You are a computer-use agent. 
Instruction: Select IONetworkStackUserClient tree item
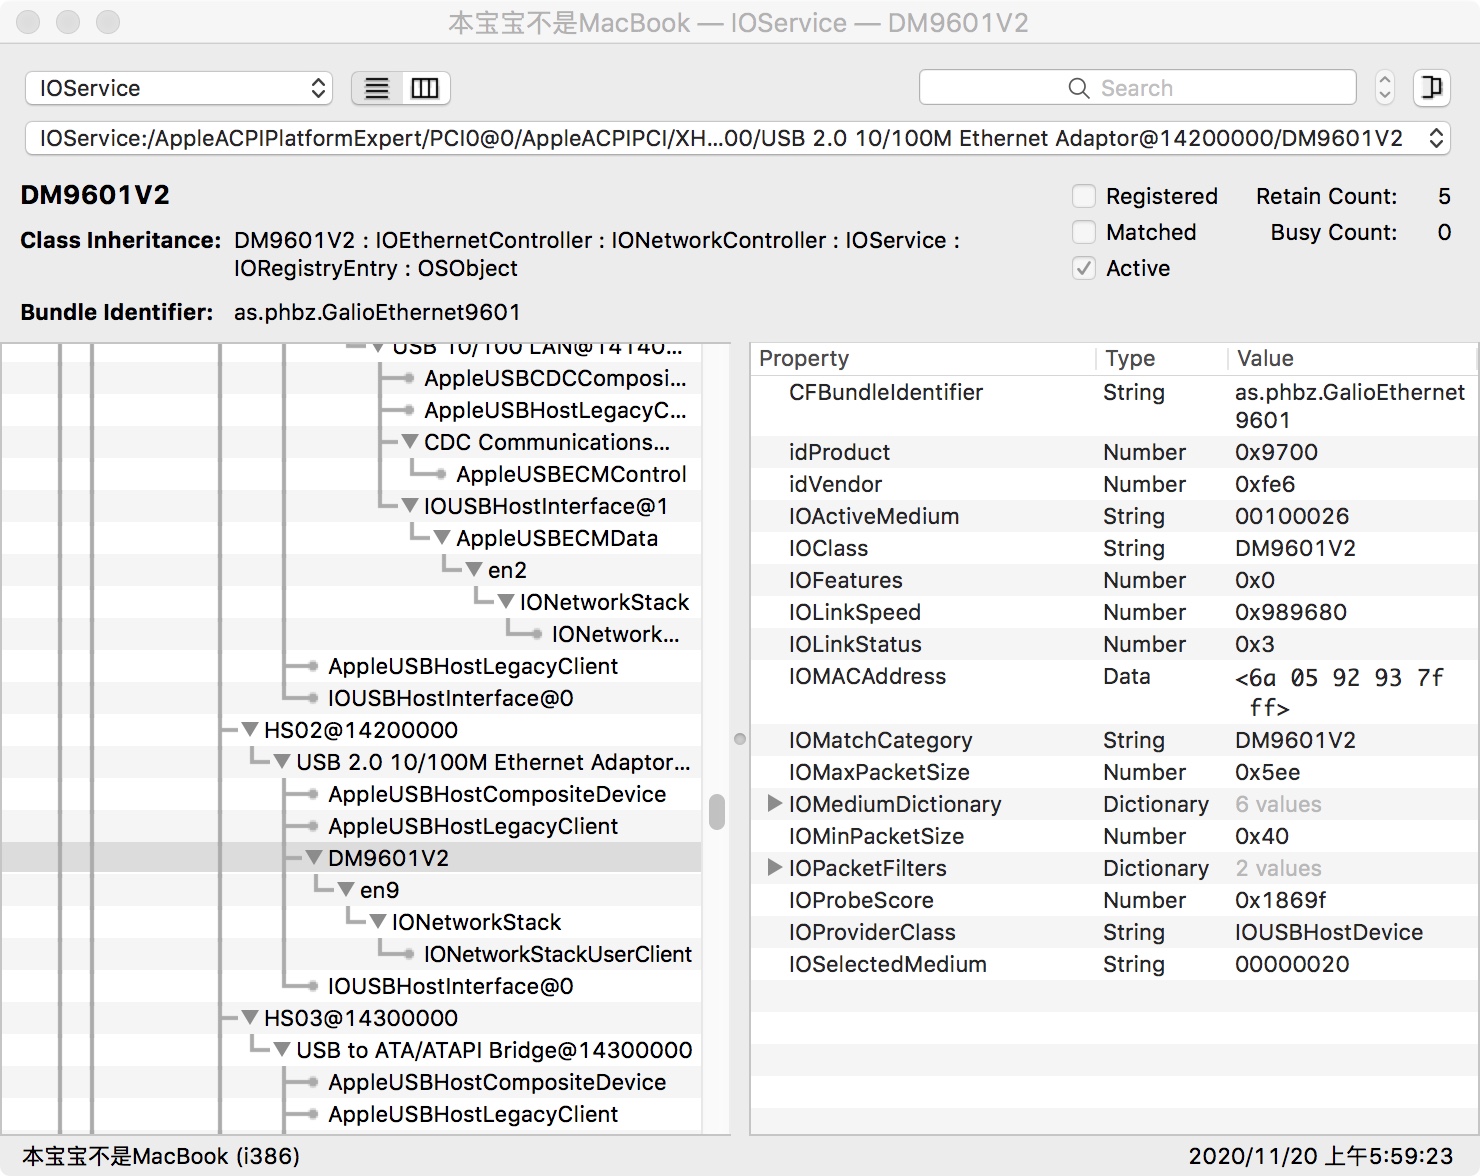pyautogui.click(x=557, y=954)
